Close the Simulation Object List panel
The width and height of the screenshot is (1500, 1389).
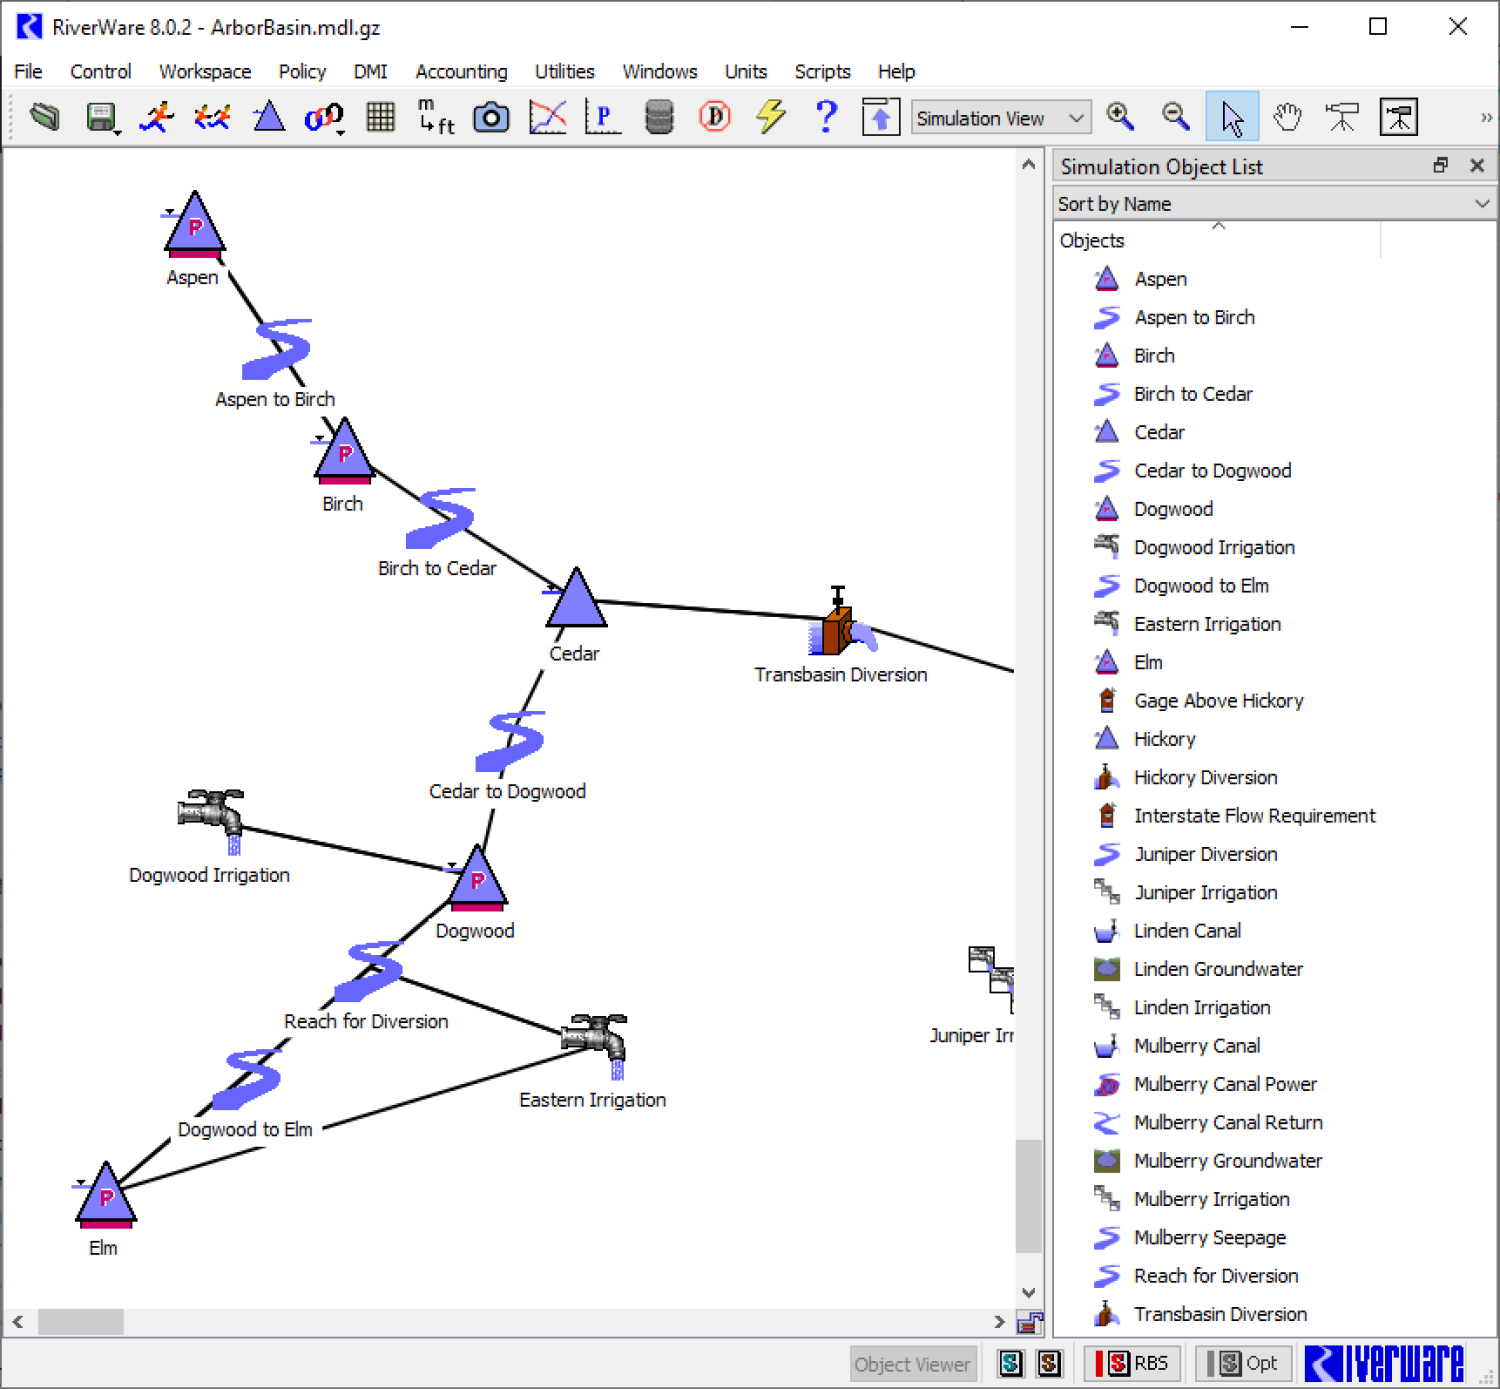click(1477, 166)
